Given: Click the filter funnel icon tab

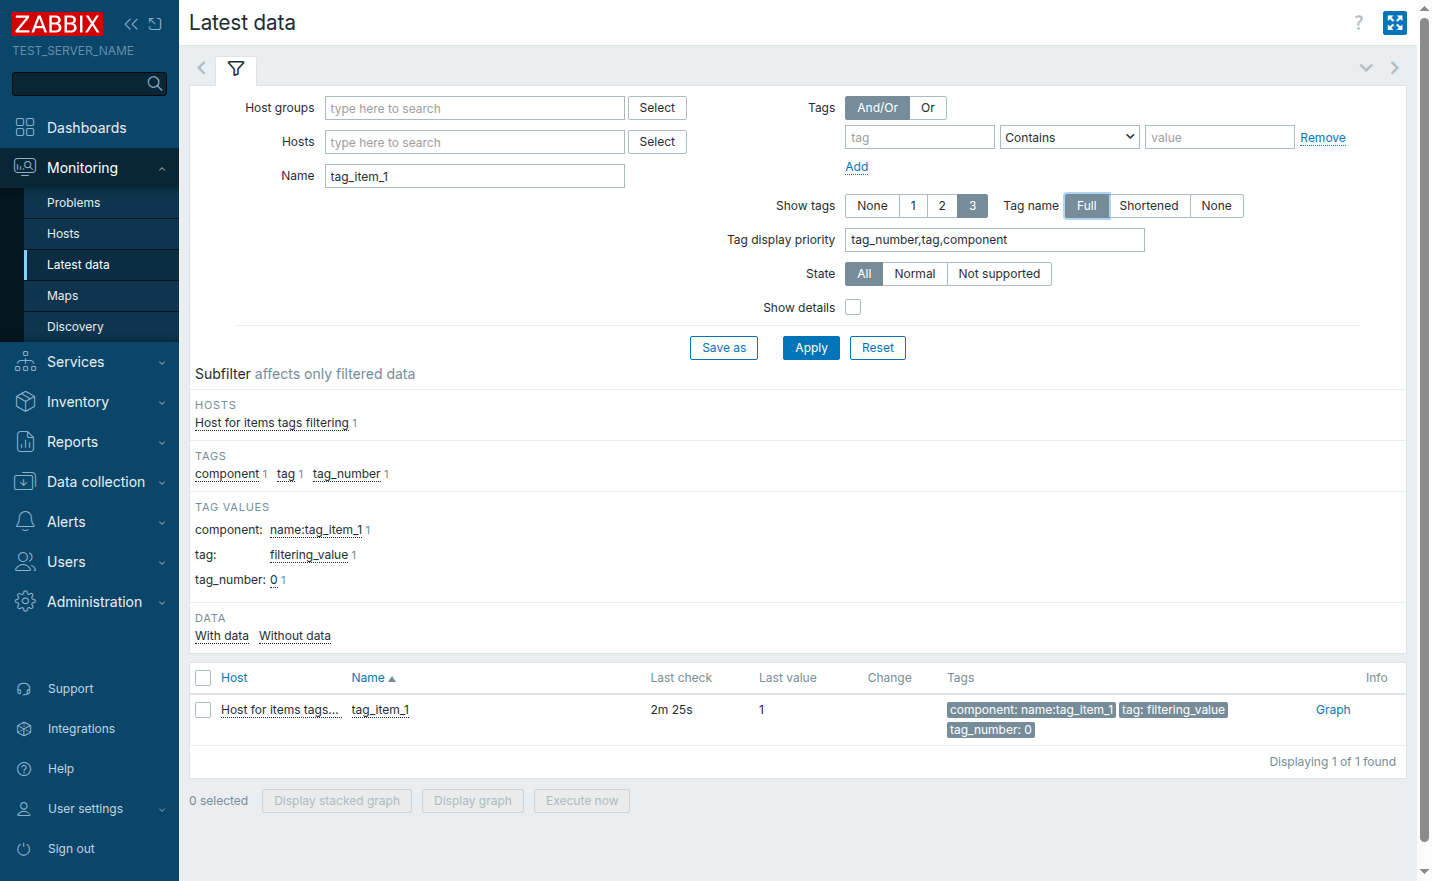Looking at the screenshot, I should click(x=236, y=69).
